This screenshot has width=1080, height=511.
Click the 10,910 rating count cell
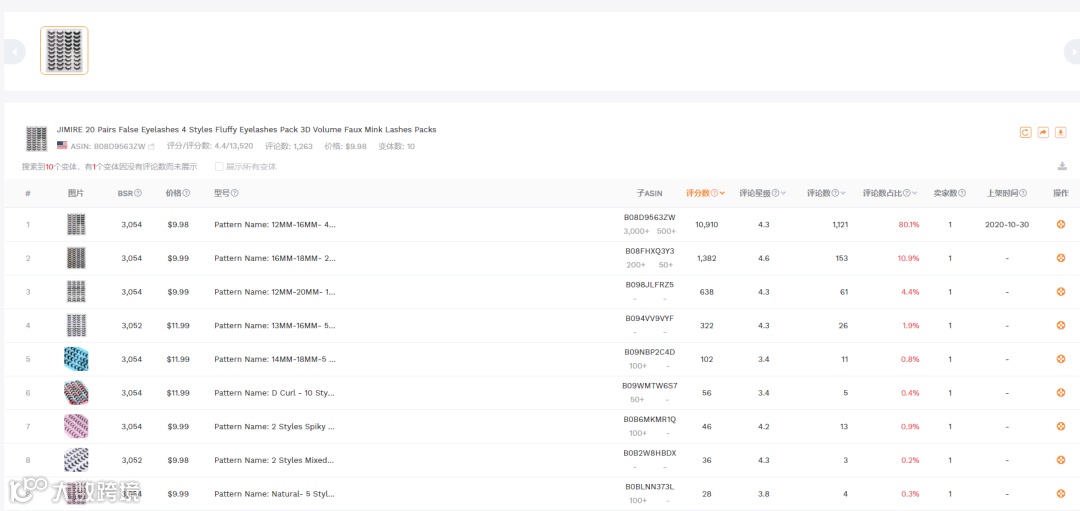click(x=707, y=225)
